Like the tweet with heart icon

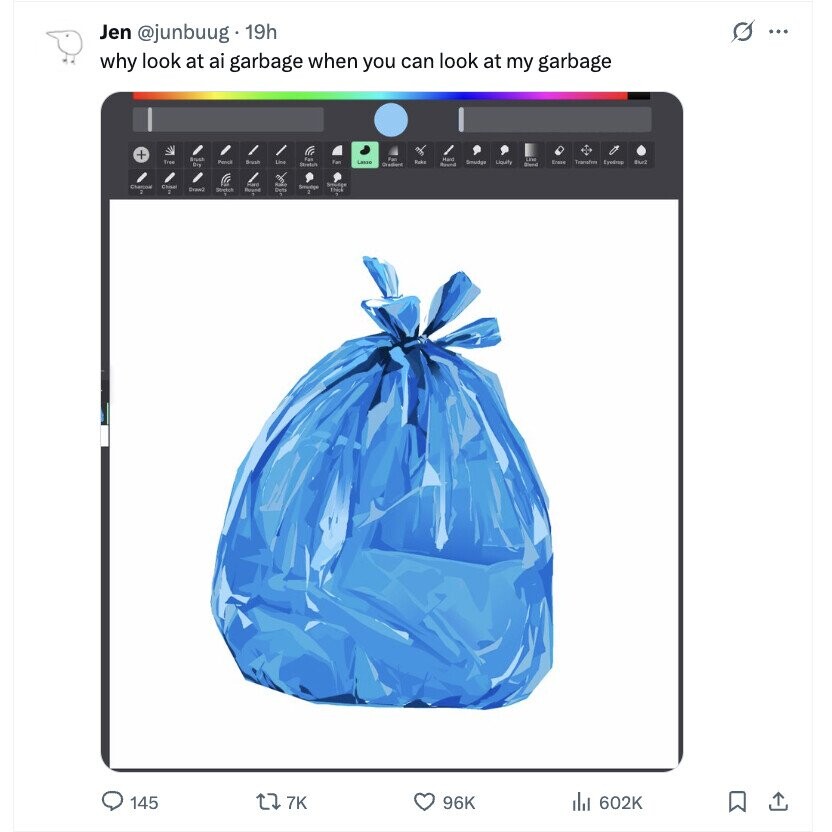click(x=426, y=802)
